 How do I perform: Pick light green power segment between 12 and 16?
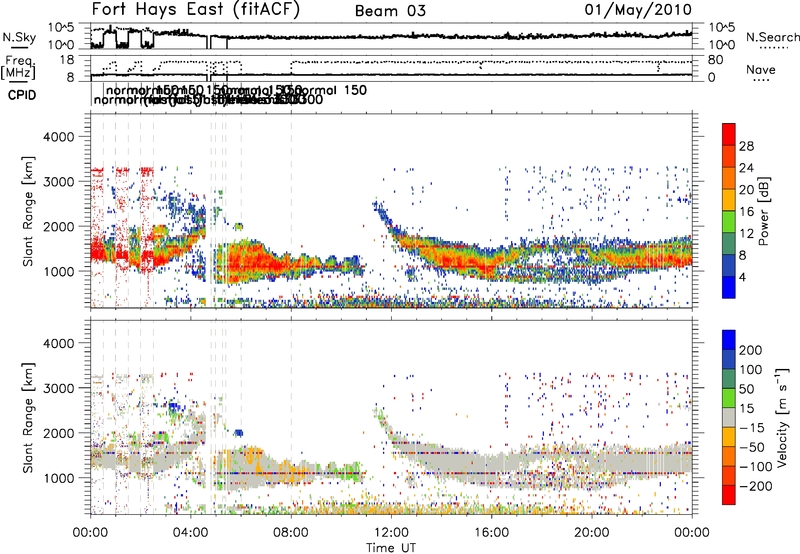tap(729, 222)
